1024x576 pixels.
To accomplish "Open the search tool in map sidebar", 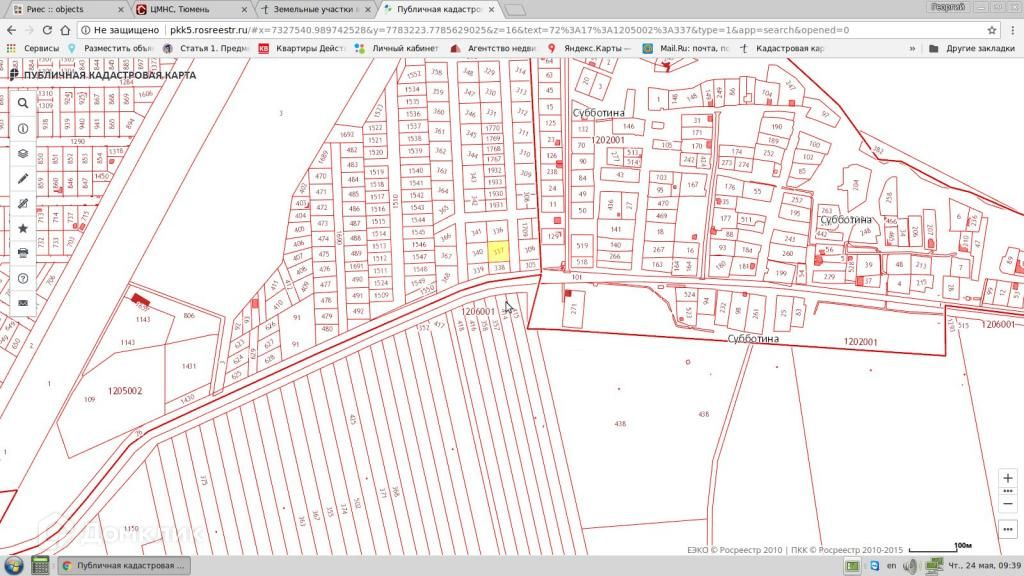I will point(23,103).
